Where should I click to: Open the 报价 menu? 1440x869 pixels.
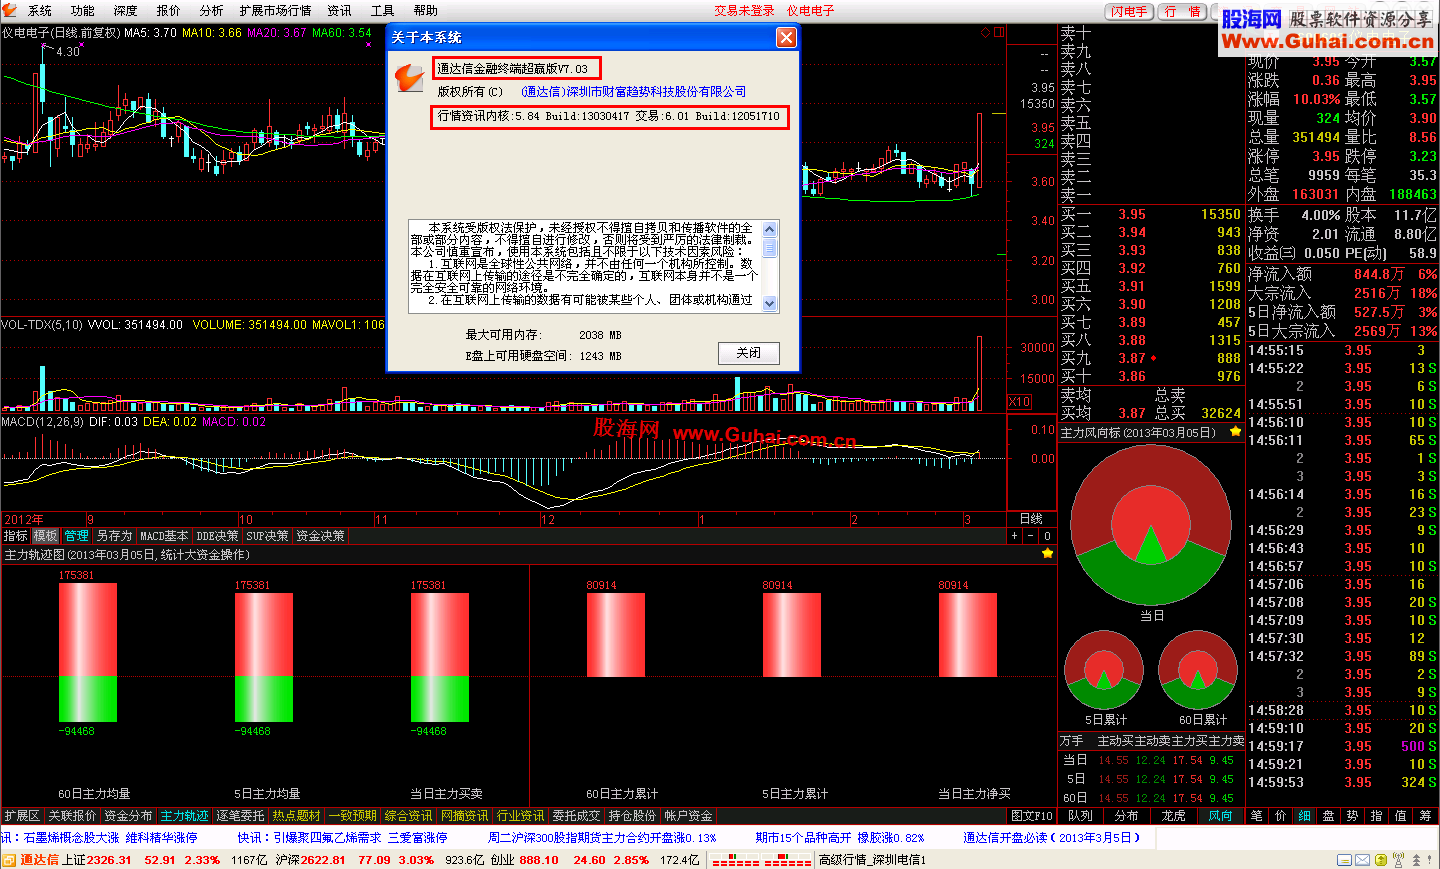coord(168,11)
